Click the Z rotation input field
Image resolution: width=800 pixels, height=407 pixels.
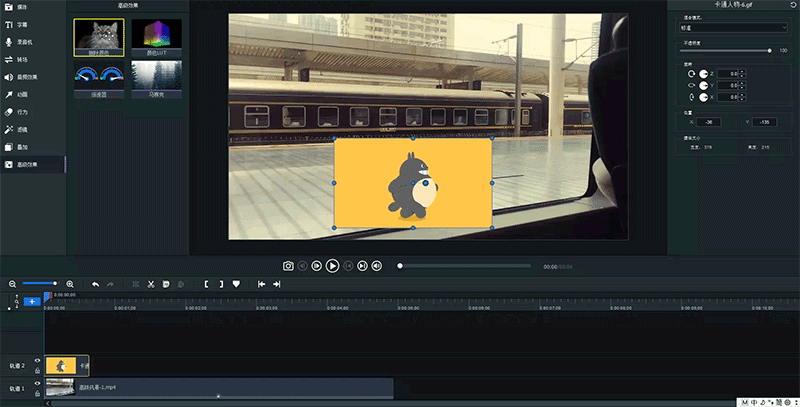[729, 74]
